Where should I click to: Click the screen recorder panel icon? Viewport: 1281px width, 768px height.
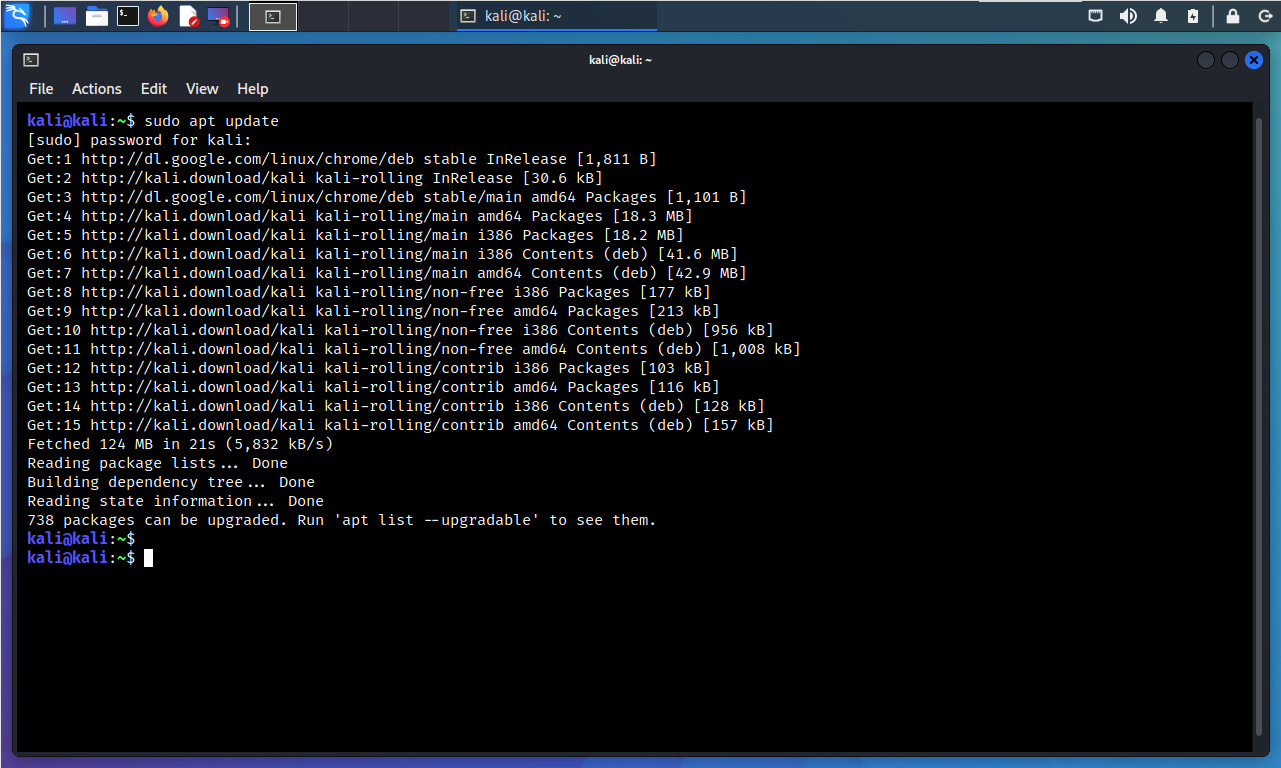[x=218, y=16]
